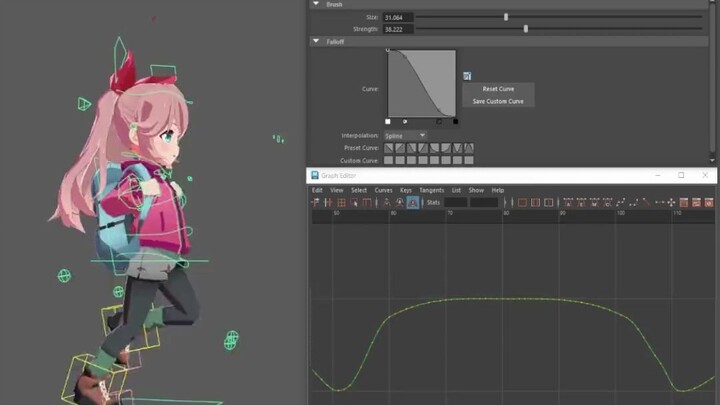720x405 pixels.
Task: Click the Reset Curve button
Action: click(x=498, y=89)
